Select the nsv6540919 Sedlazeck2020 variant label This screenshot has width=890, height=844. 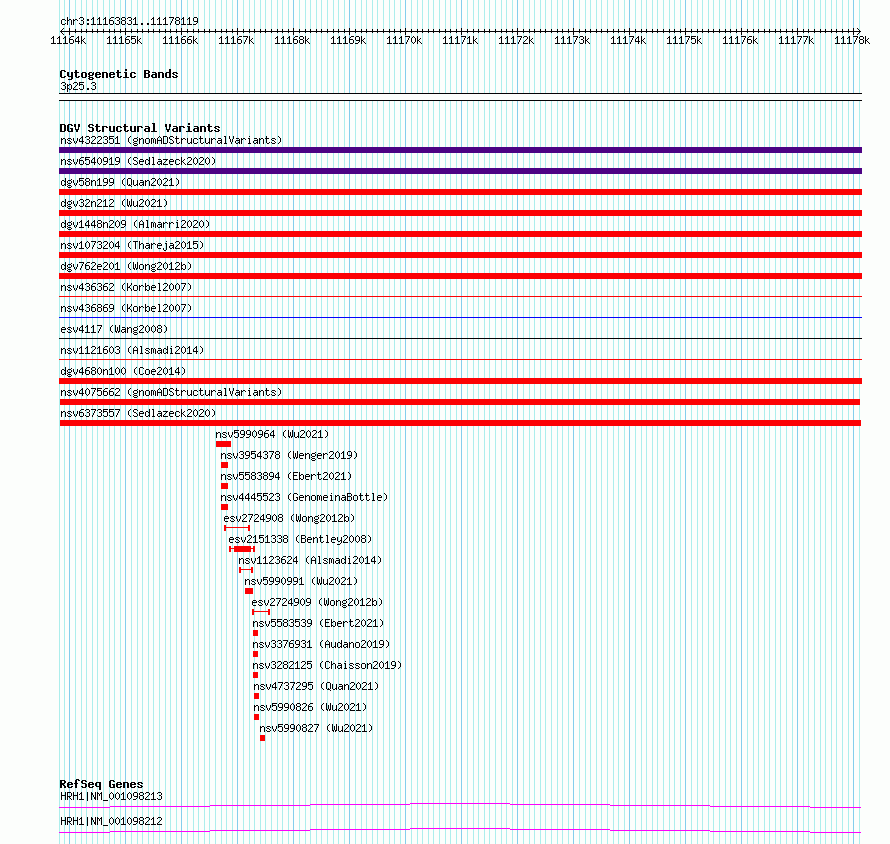tap(138, 161)
